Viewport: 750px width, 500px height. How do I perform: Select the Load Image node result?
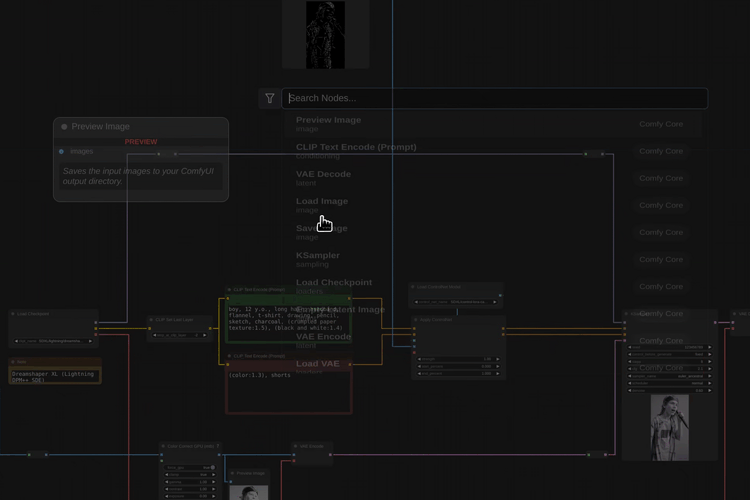pyautogui.click(x=322, y=205)
